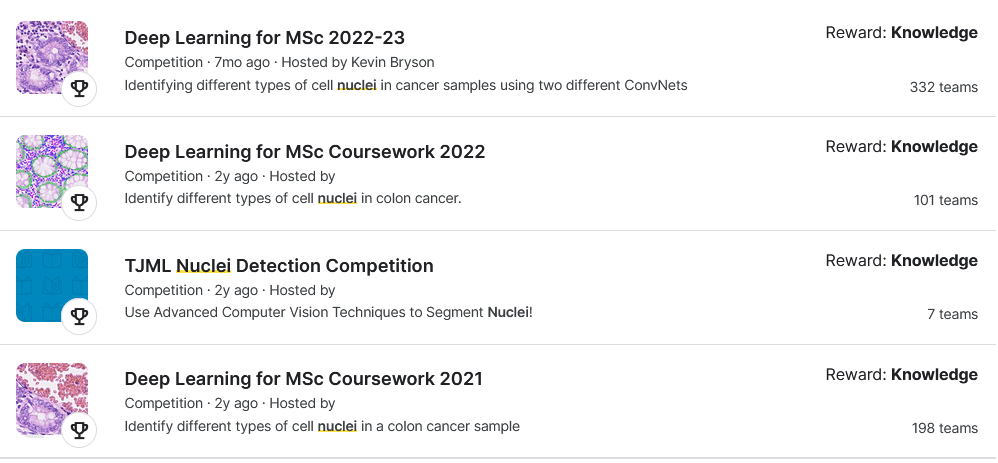
Task: Open the Coursework 2021 tissue image thumbnail
Action: point(52,399)
